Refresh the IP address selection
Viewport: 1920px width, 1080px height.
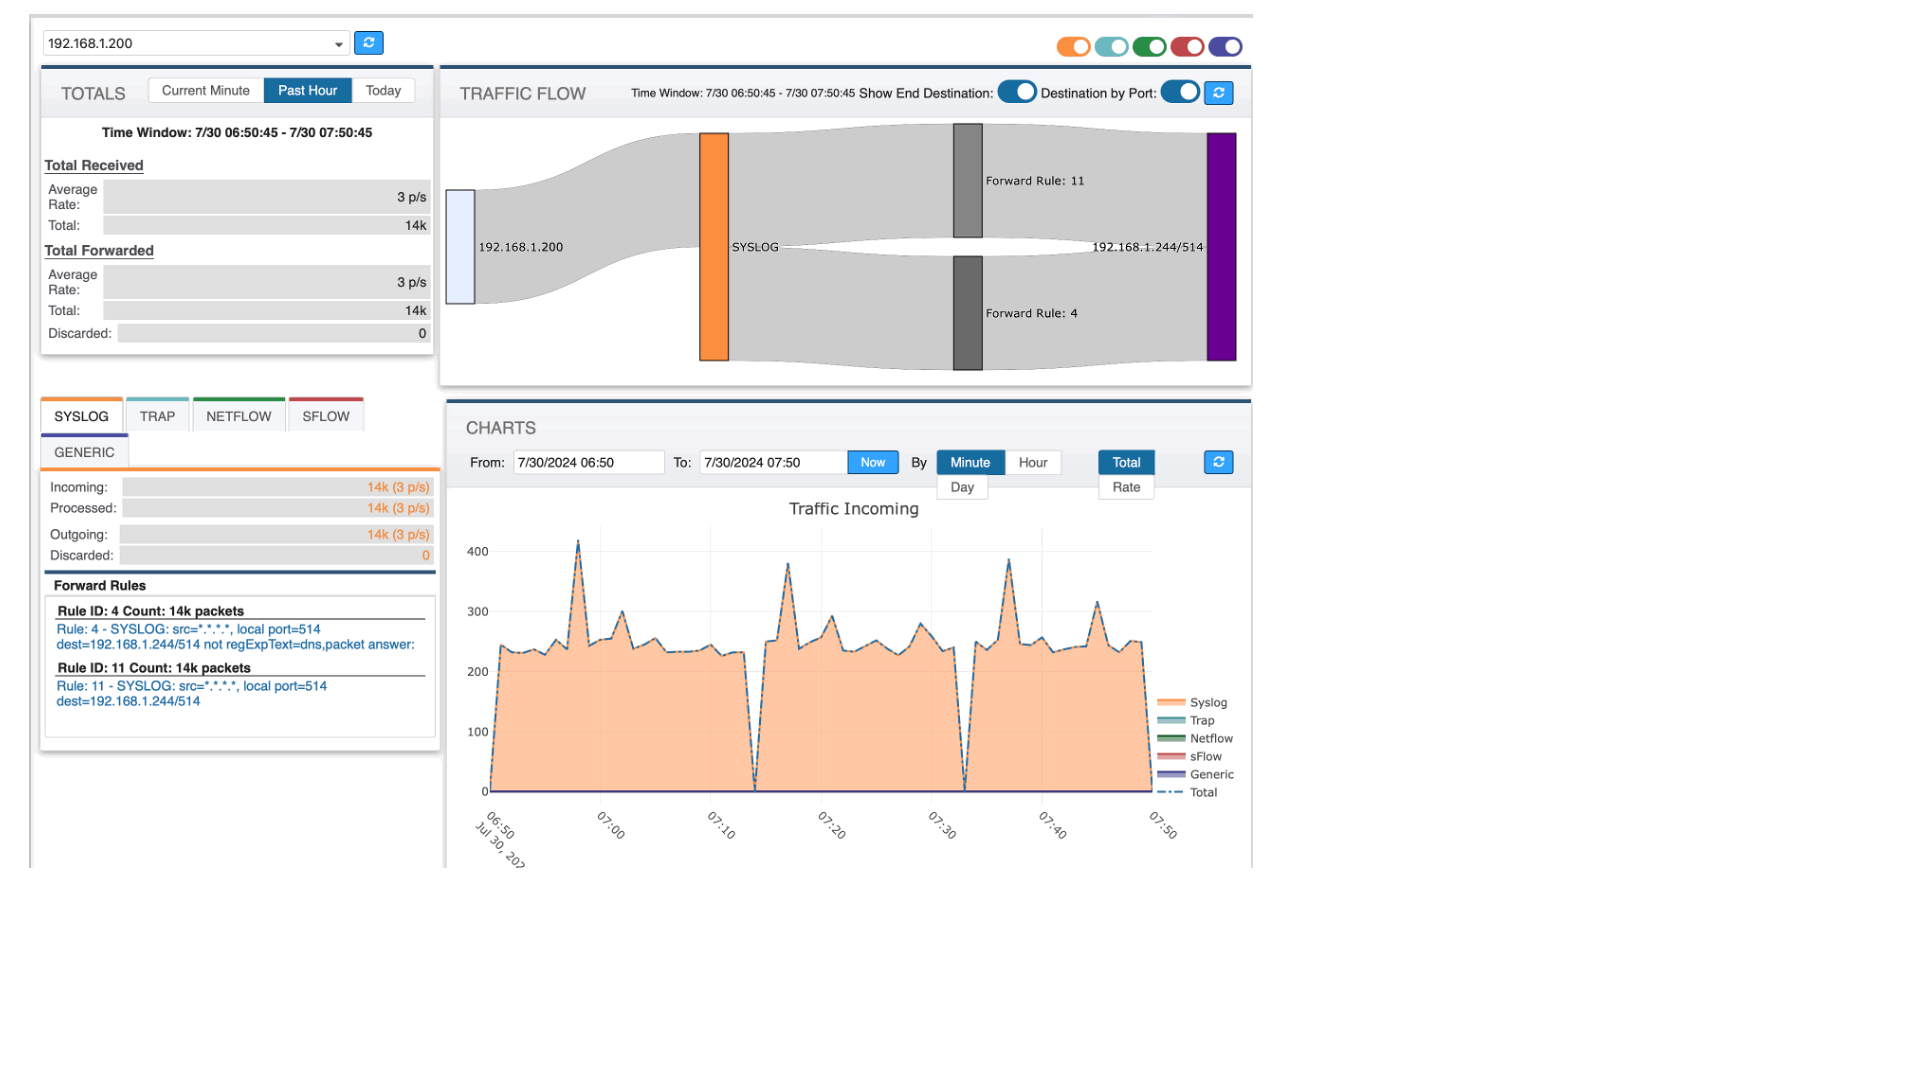pyautogui.click(x=368, y=43)
